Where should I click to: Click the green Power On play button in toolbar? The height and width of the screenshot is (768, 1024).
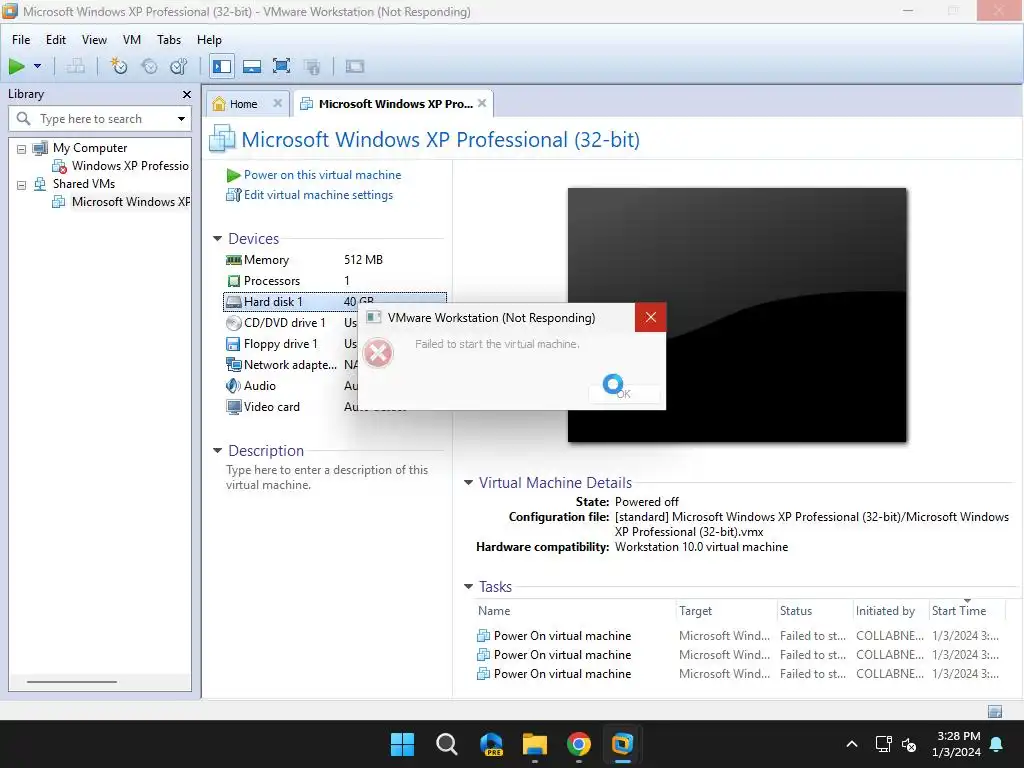click(16, 66)
